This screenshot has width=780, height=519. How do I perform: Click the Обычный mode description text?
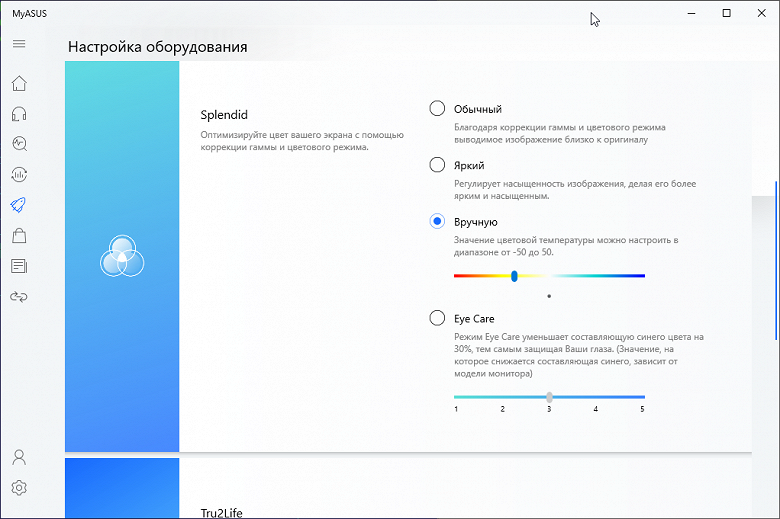[x=560, y=133]
